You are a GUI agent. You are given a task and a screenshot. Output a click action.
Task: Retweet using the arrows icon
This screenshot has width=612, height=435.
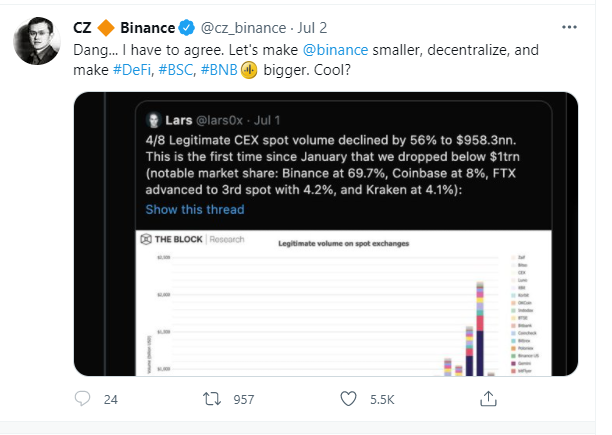[x=212, y=399]
